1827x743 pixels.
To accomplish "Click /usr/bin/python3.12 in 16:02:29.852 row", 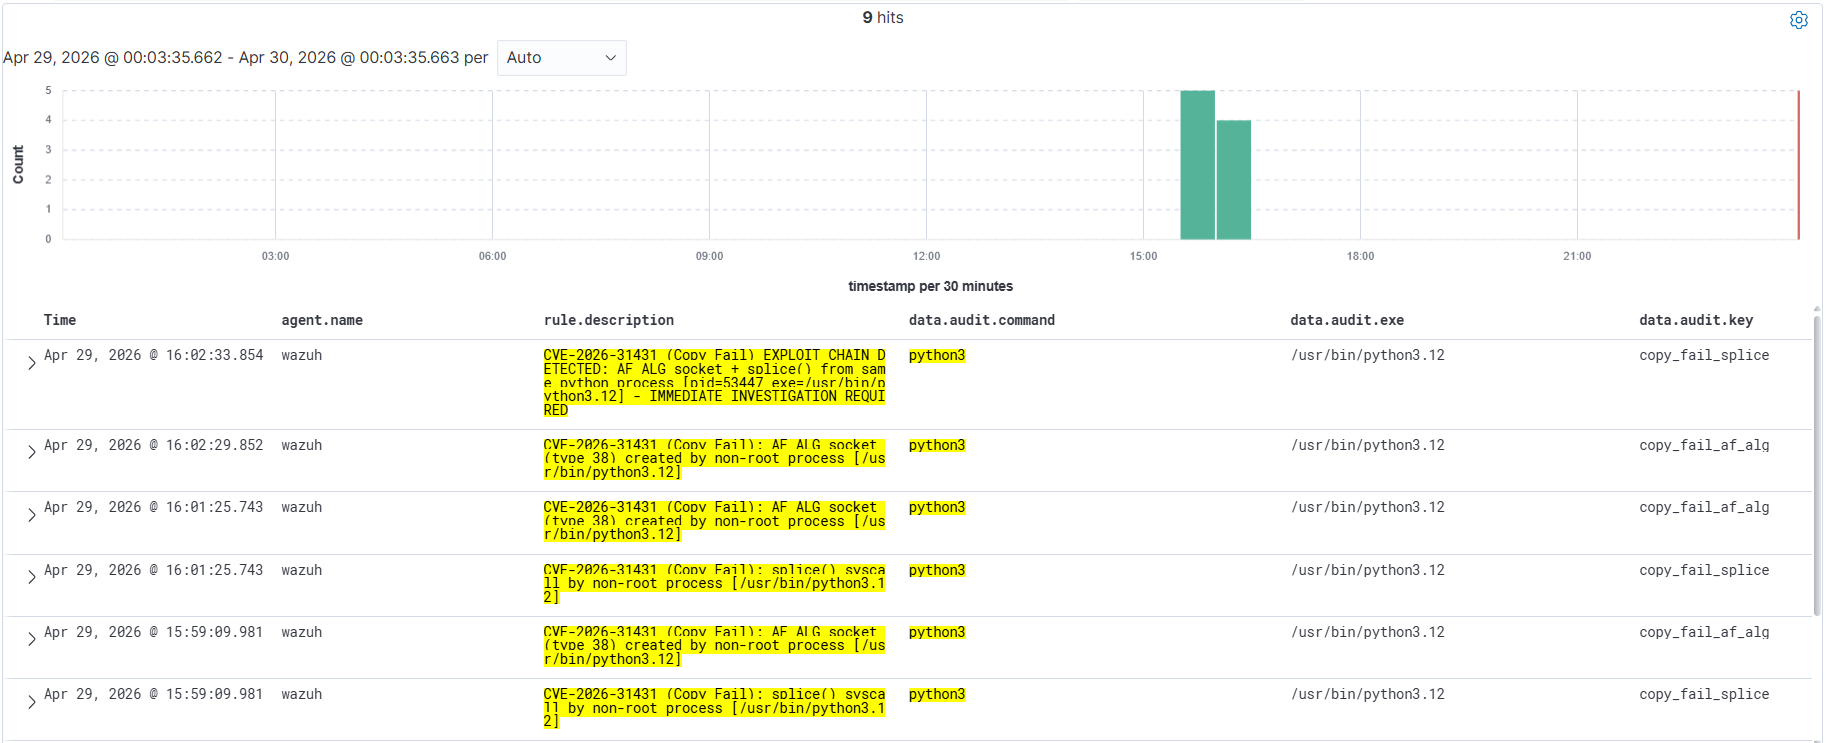I will pos(1368,445).
